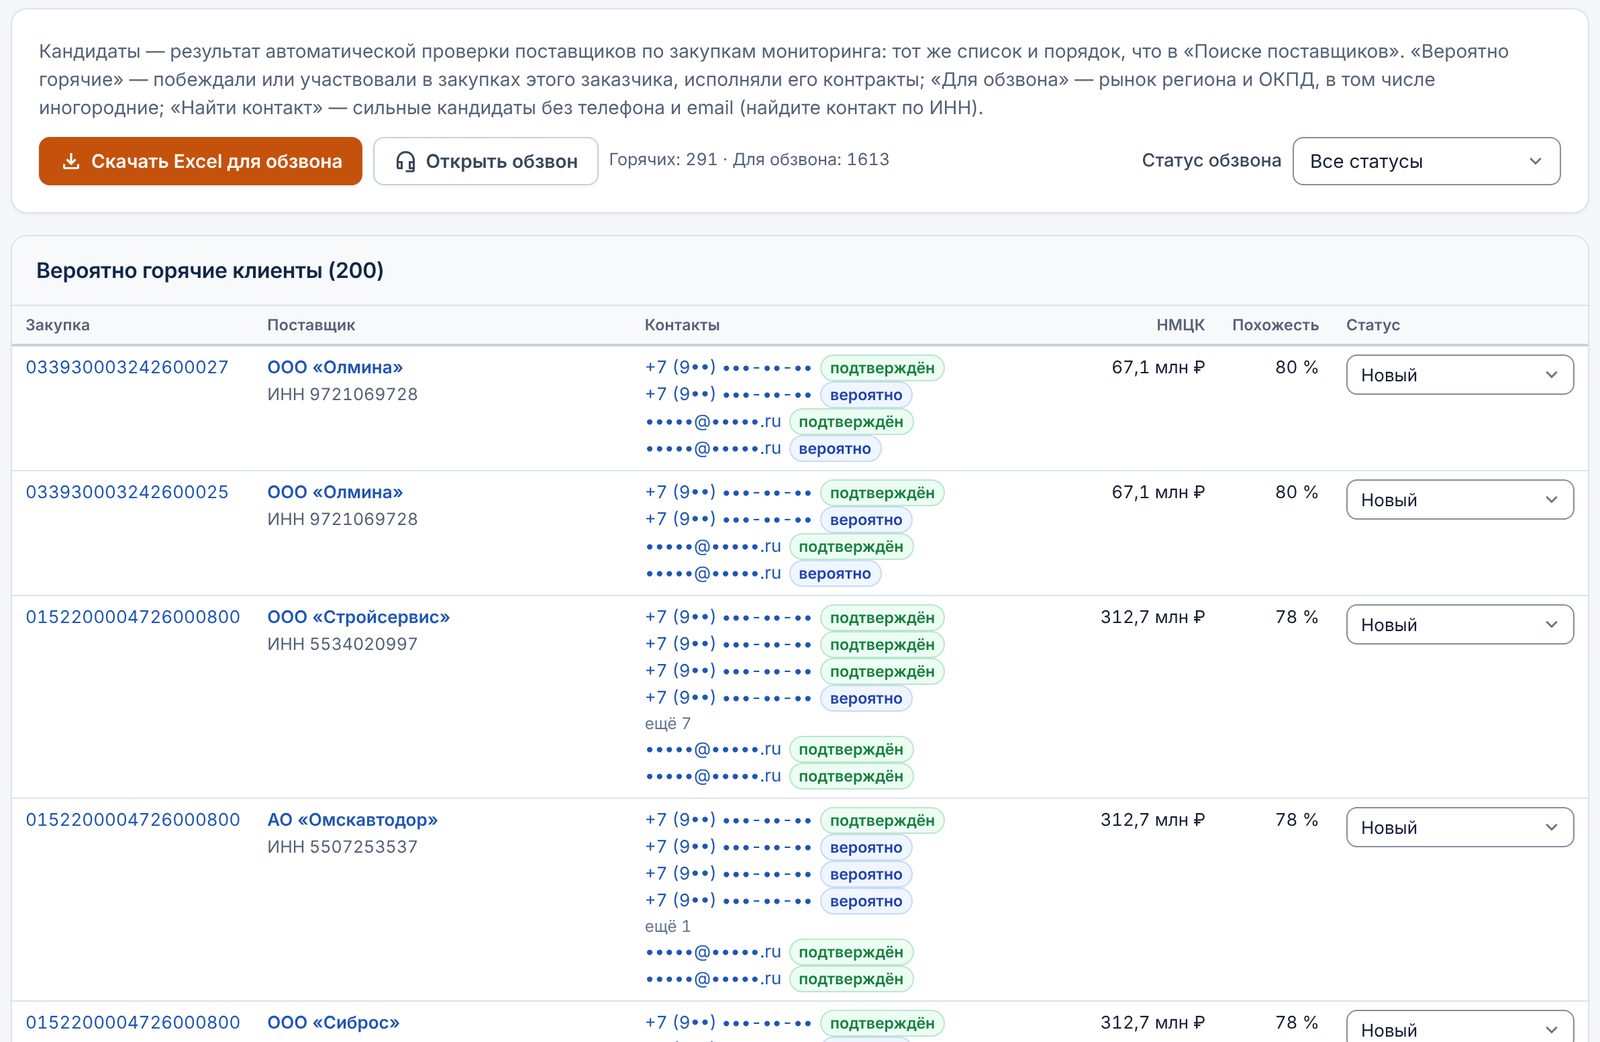Reveal first confirmed phone of first ООО «Олмина» row
The width and height of the screenshot is (1600, 1042).
point(728,367)
